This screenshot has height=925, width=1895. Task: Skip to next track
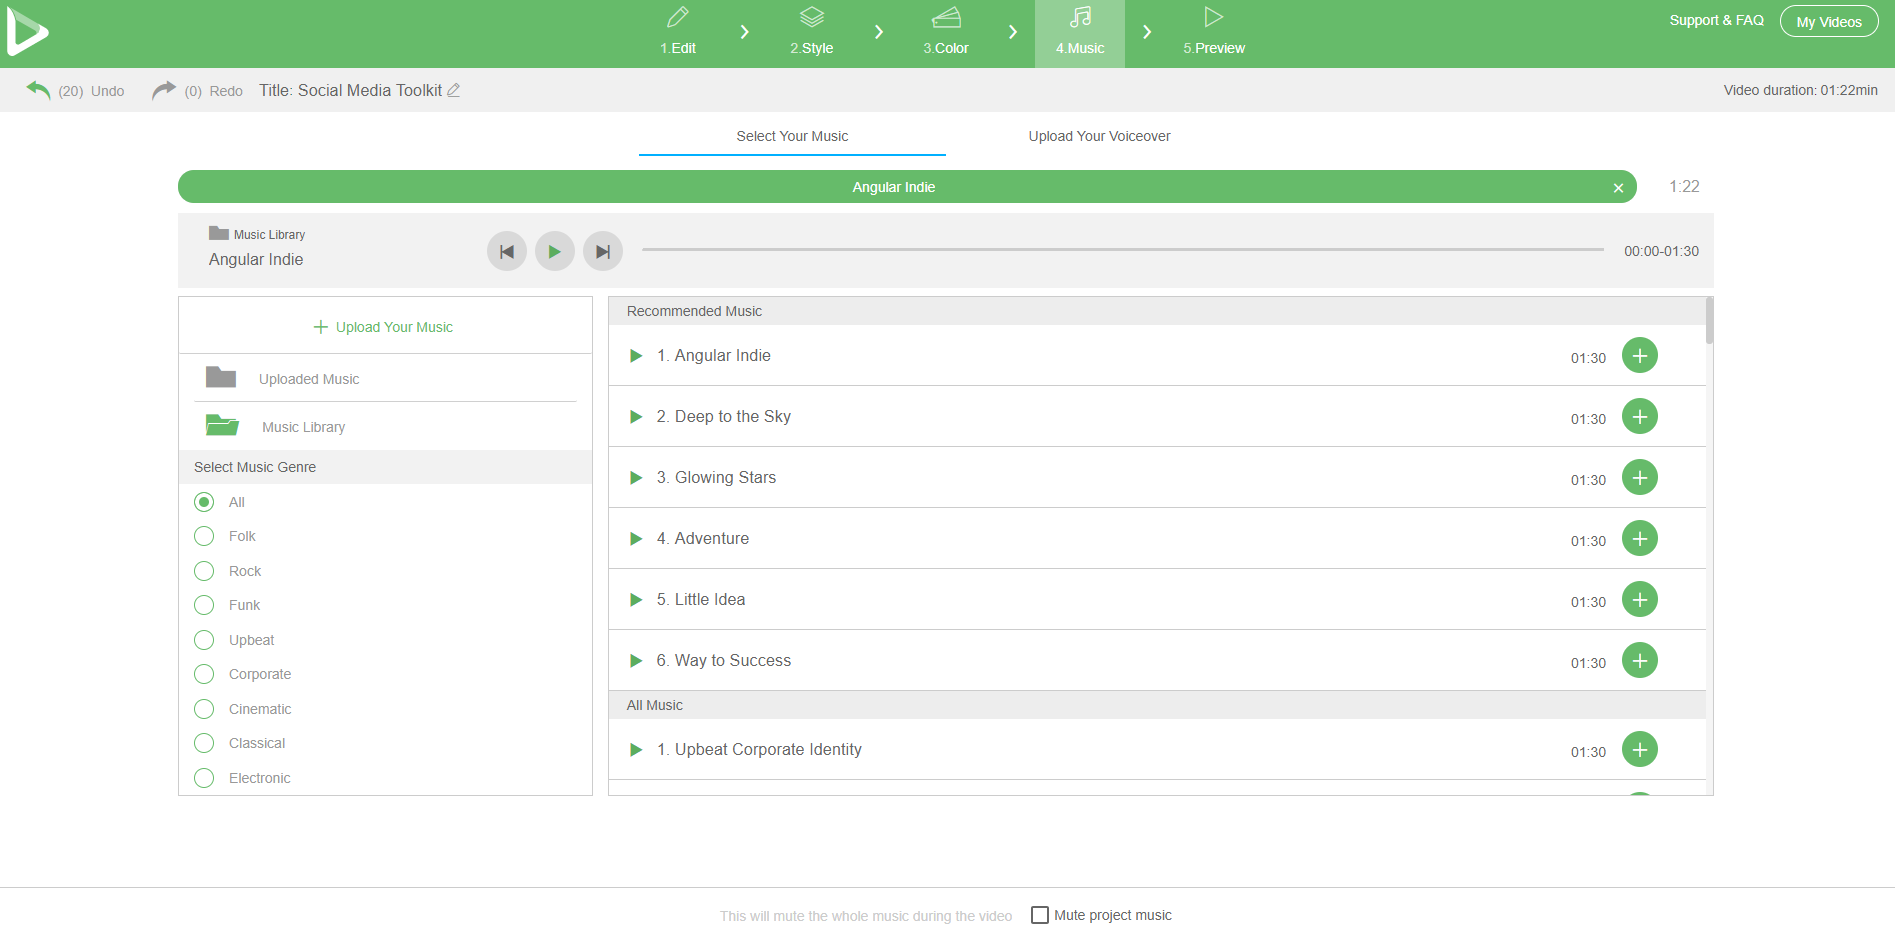pyautogui.click(x=603, y=251)
